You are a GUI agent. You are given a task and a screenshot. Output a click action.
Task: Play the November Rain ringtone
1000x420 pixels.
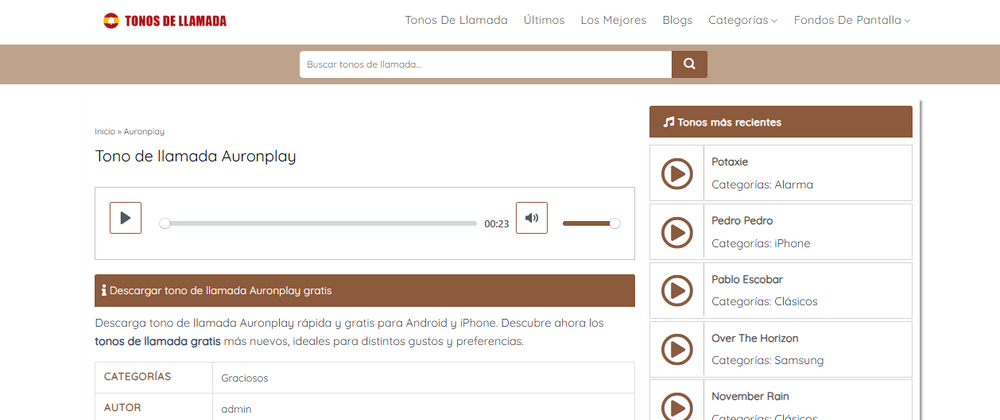[x=677, y=407]
